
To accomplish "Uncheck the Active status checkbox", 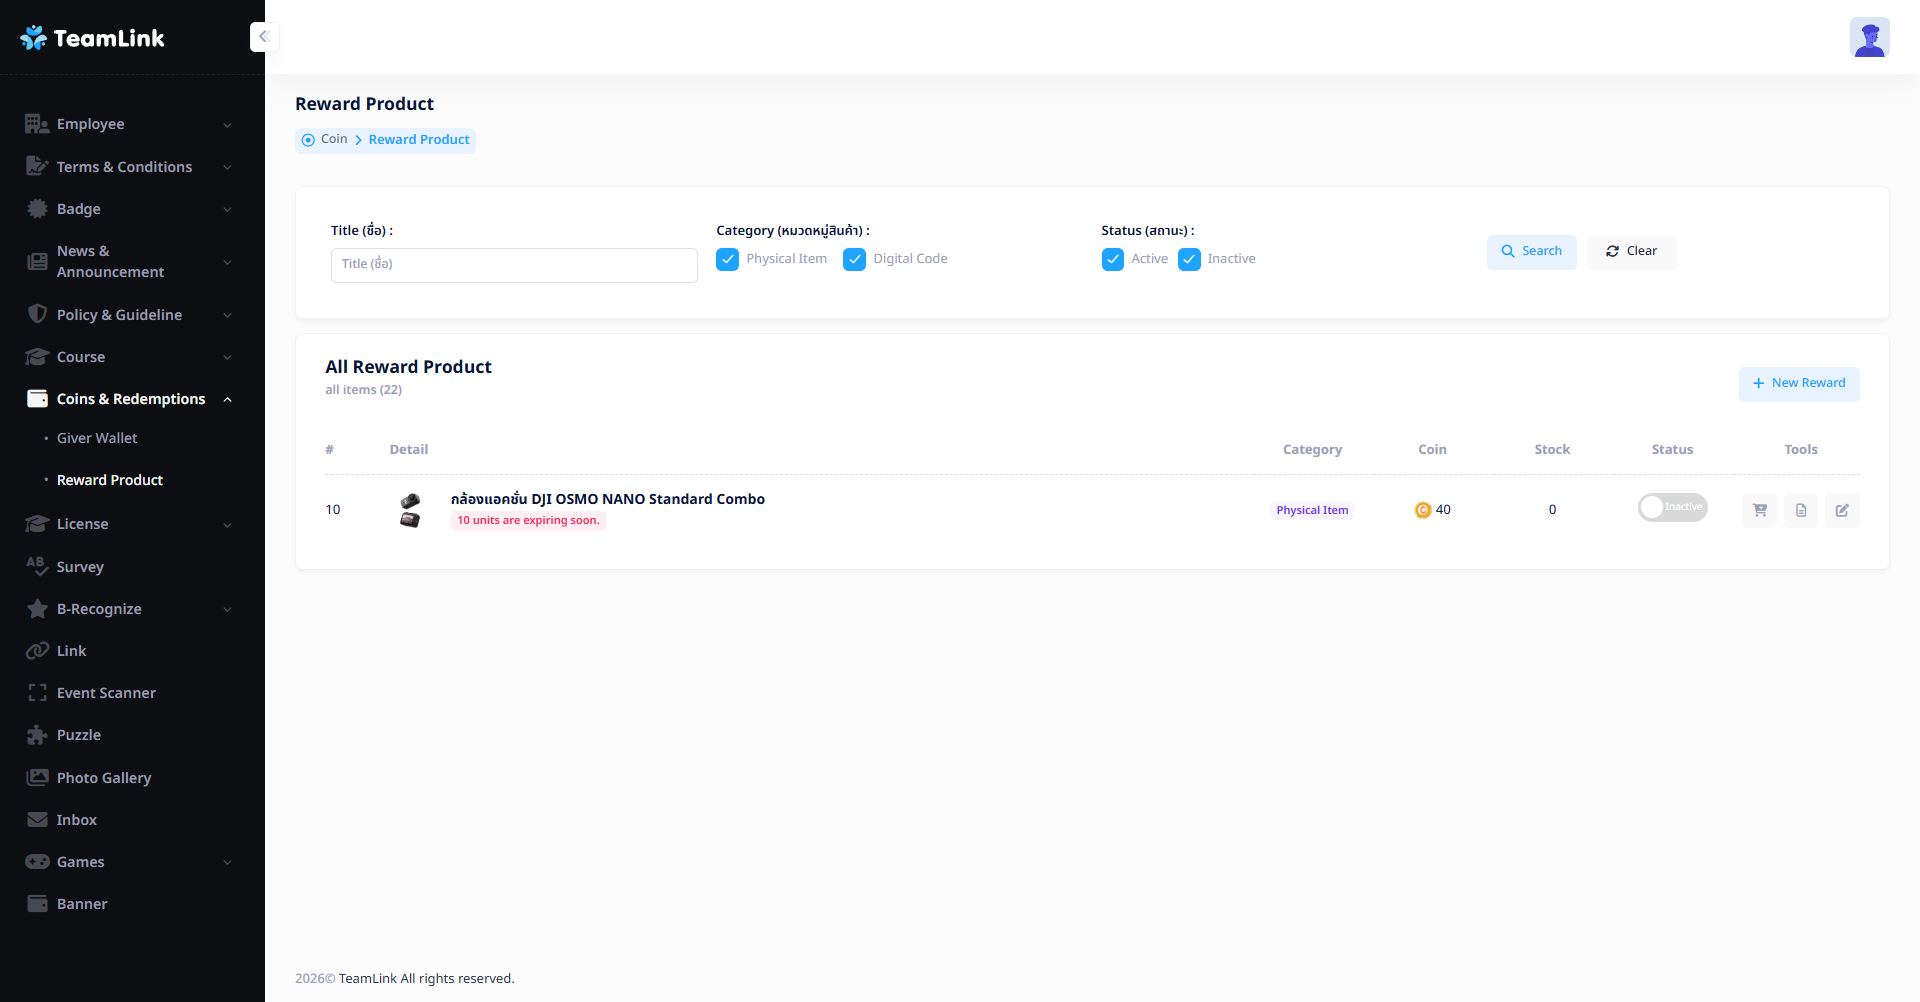I will [x=1112, y=260].
